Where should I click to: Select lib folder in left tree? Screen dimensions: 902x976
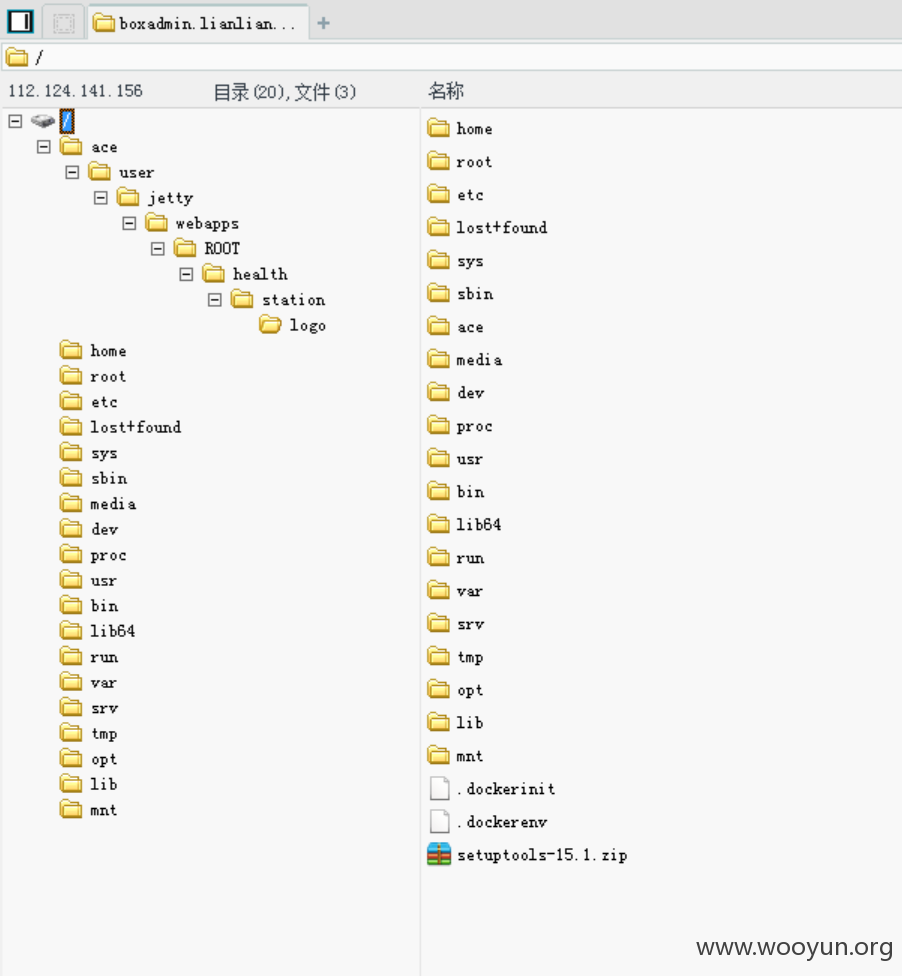coord(89,784)
